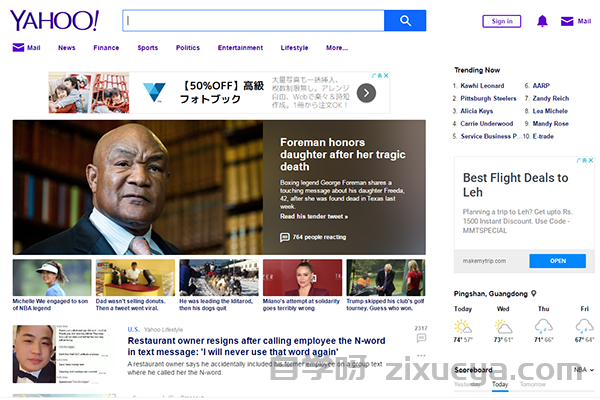Viewport: 600px width, 400px height.
Task: Click the photobook ad next arrow
Action: pyautogui.click(x=366, y=93)
